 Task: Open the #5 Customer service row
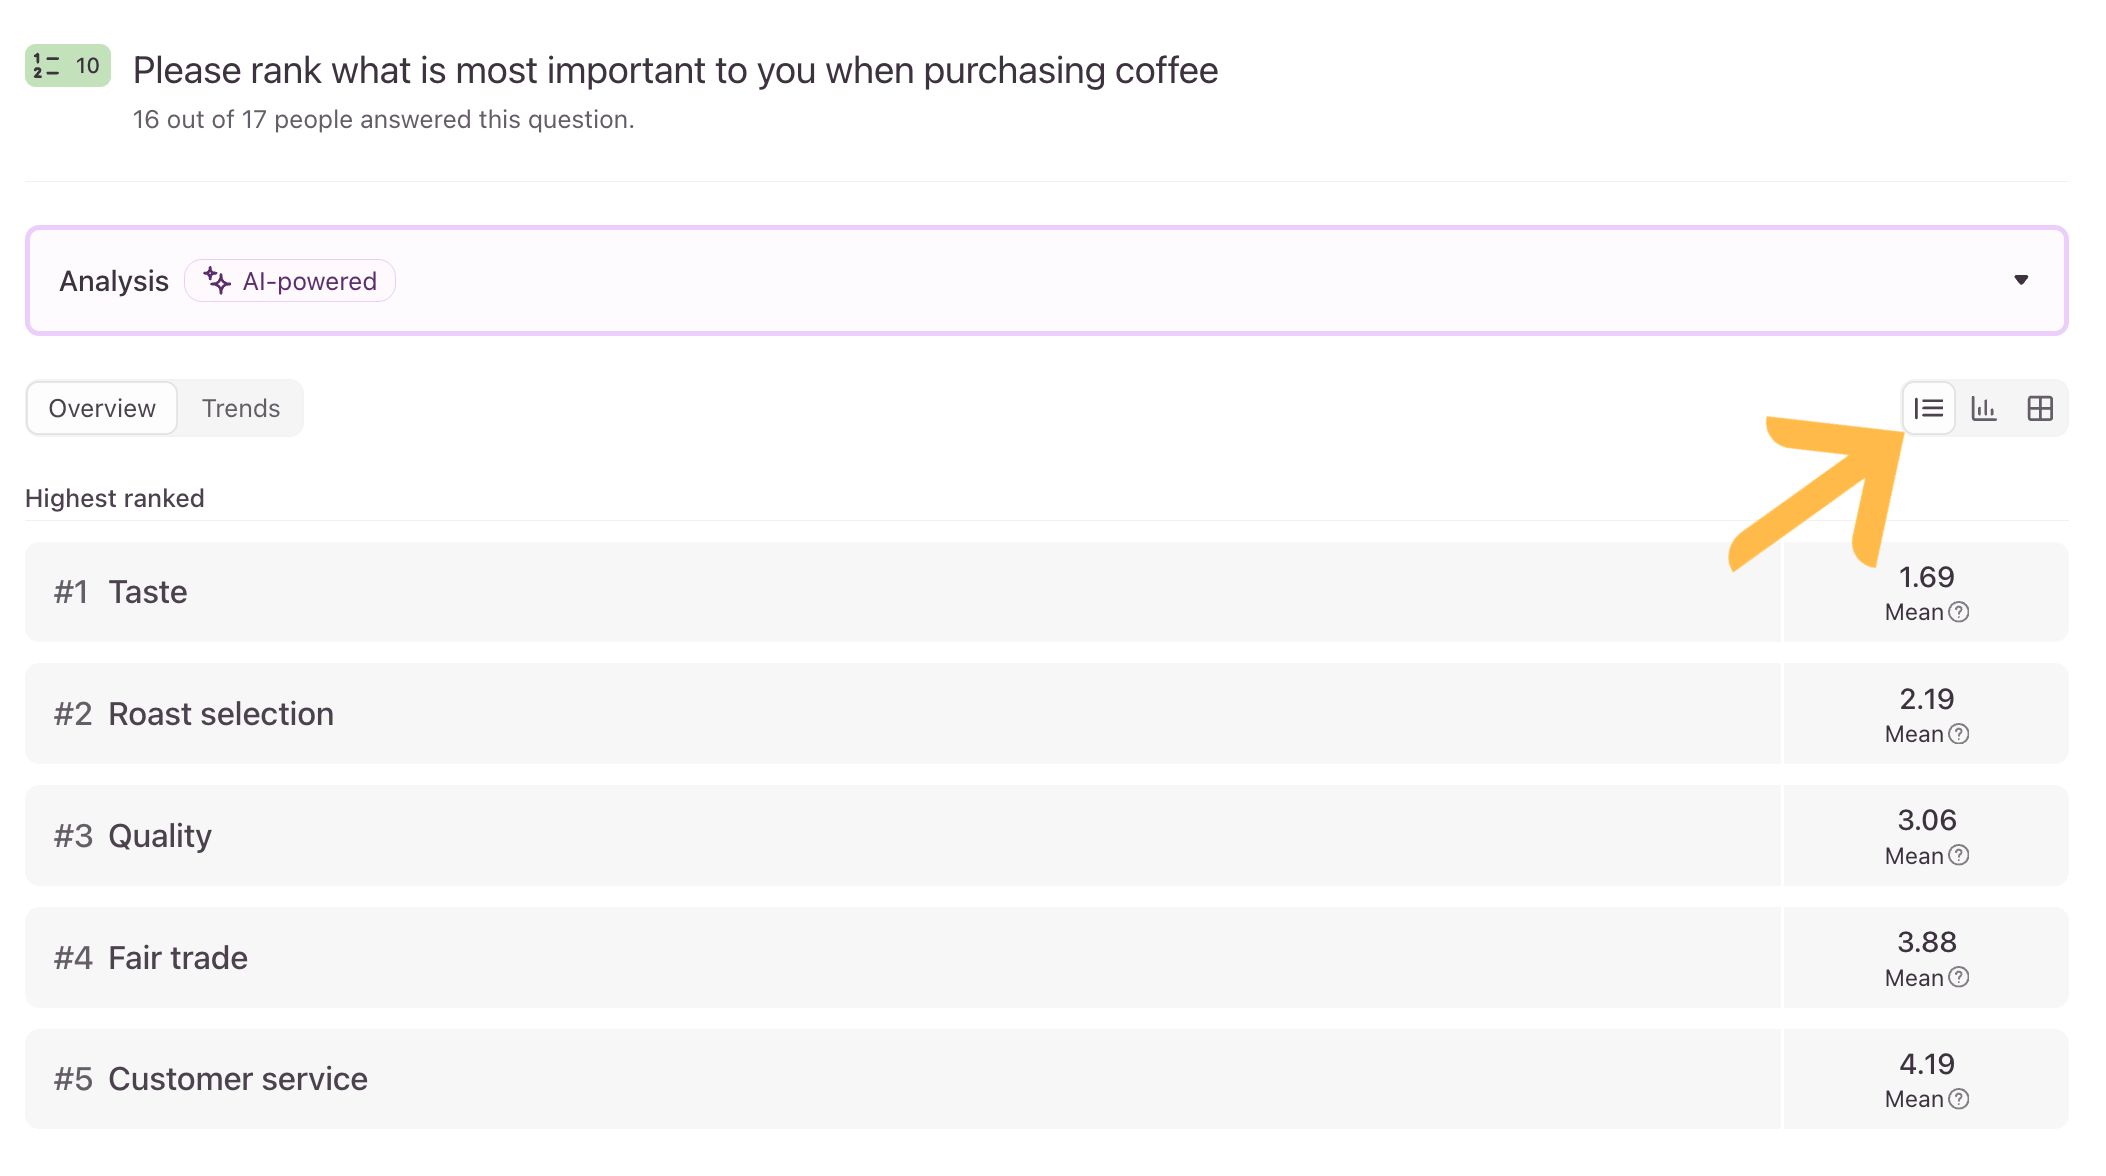1046,1079
